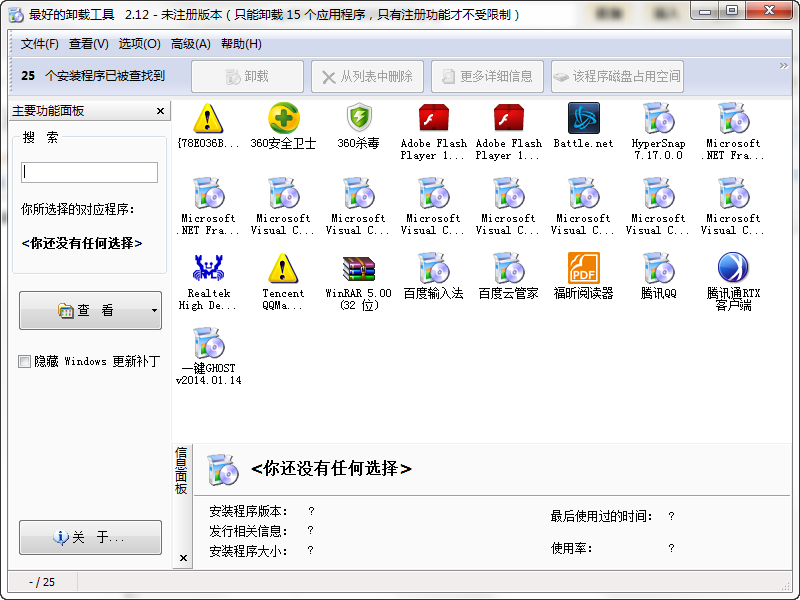This screenshot has height=600, width=800.
Task: Select the HyperSnap 7.17.0.0 icon
Action: click(x=659, y=118)
